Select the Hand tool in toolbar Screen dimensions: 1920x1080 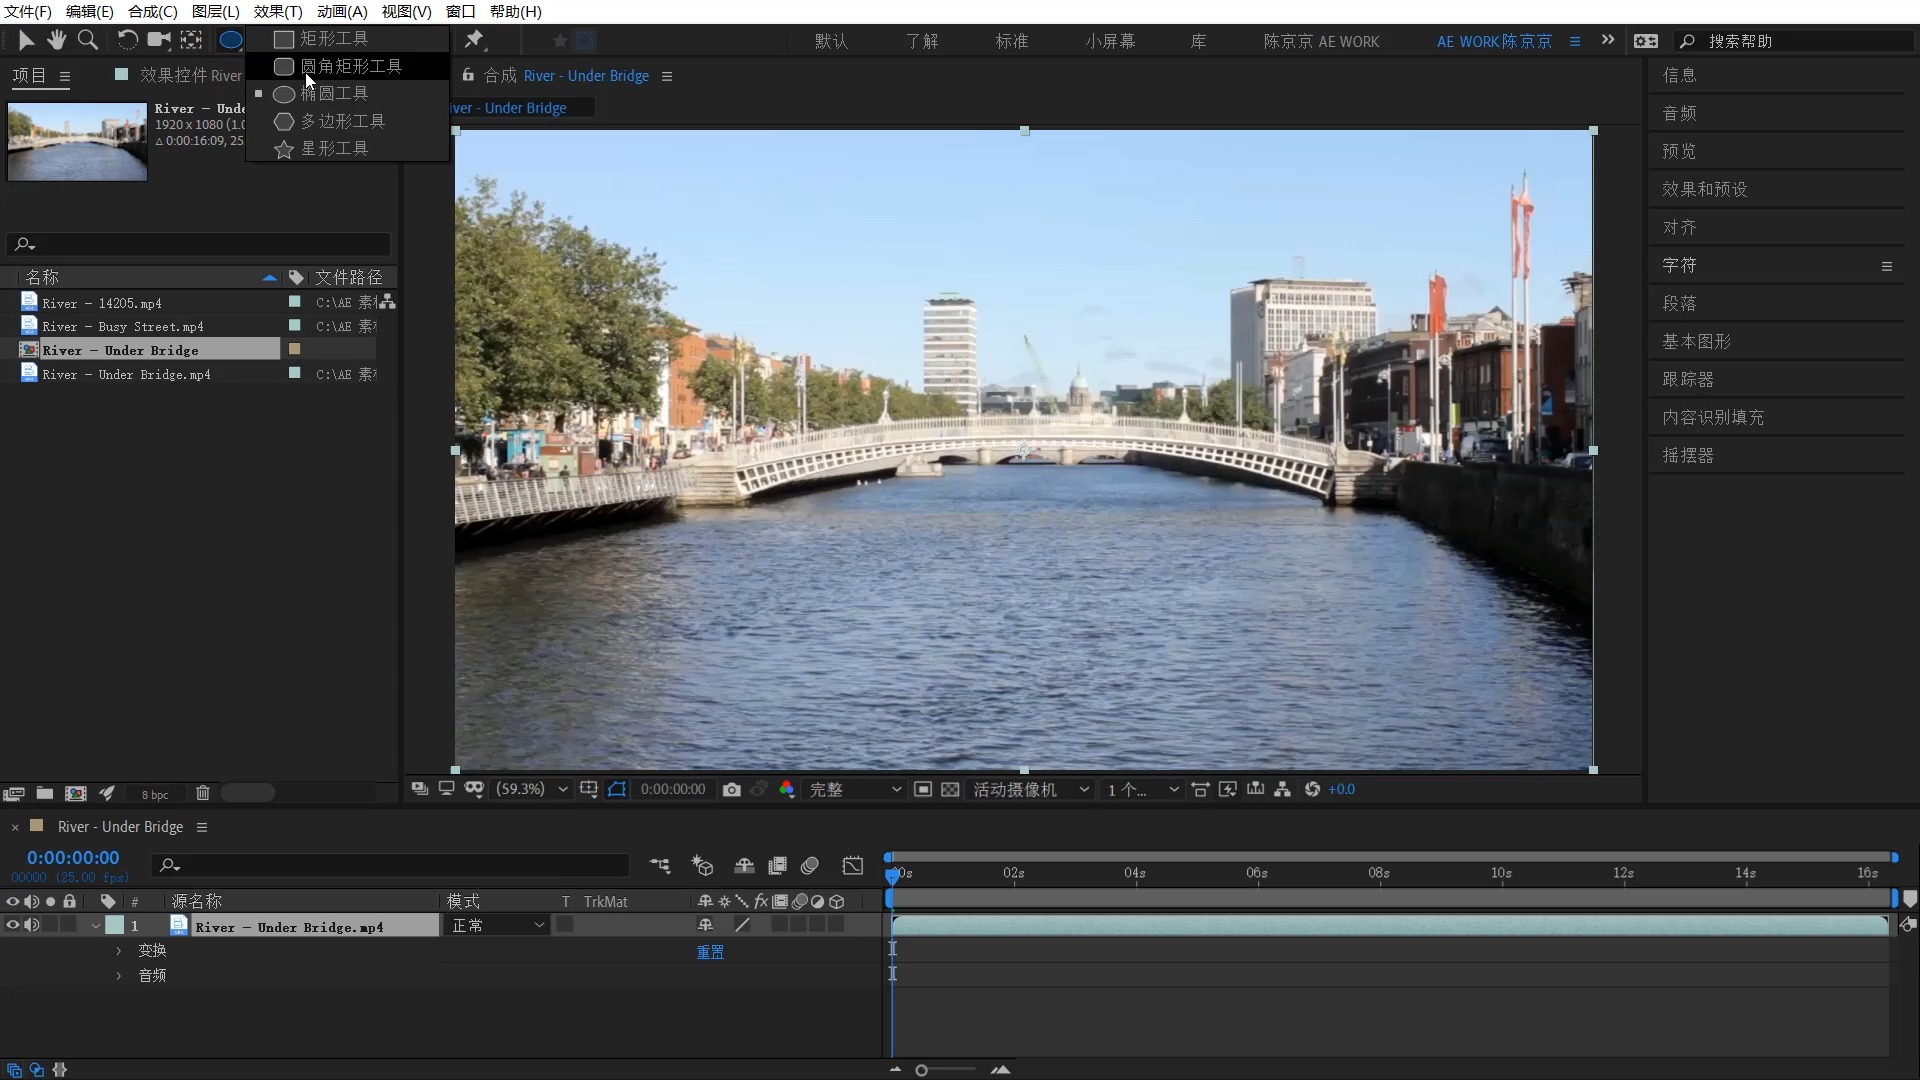(x=56, y=40)
